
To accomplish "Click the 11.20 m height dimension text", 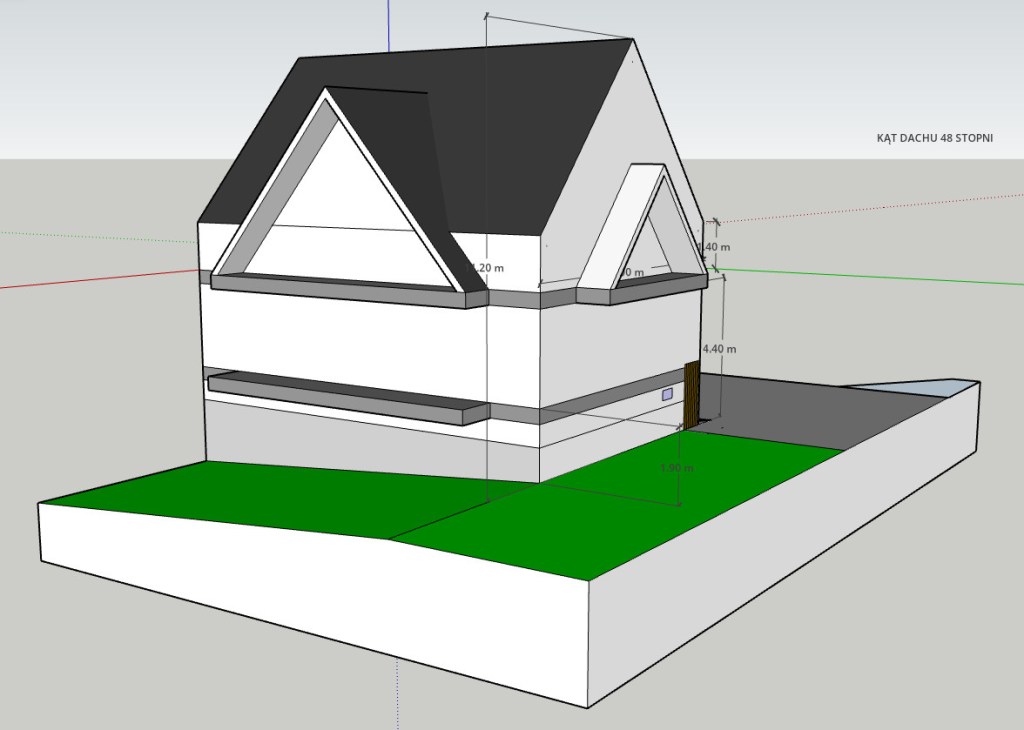I will pyautogui.click(x=486, y=268).
